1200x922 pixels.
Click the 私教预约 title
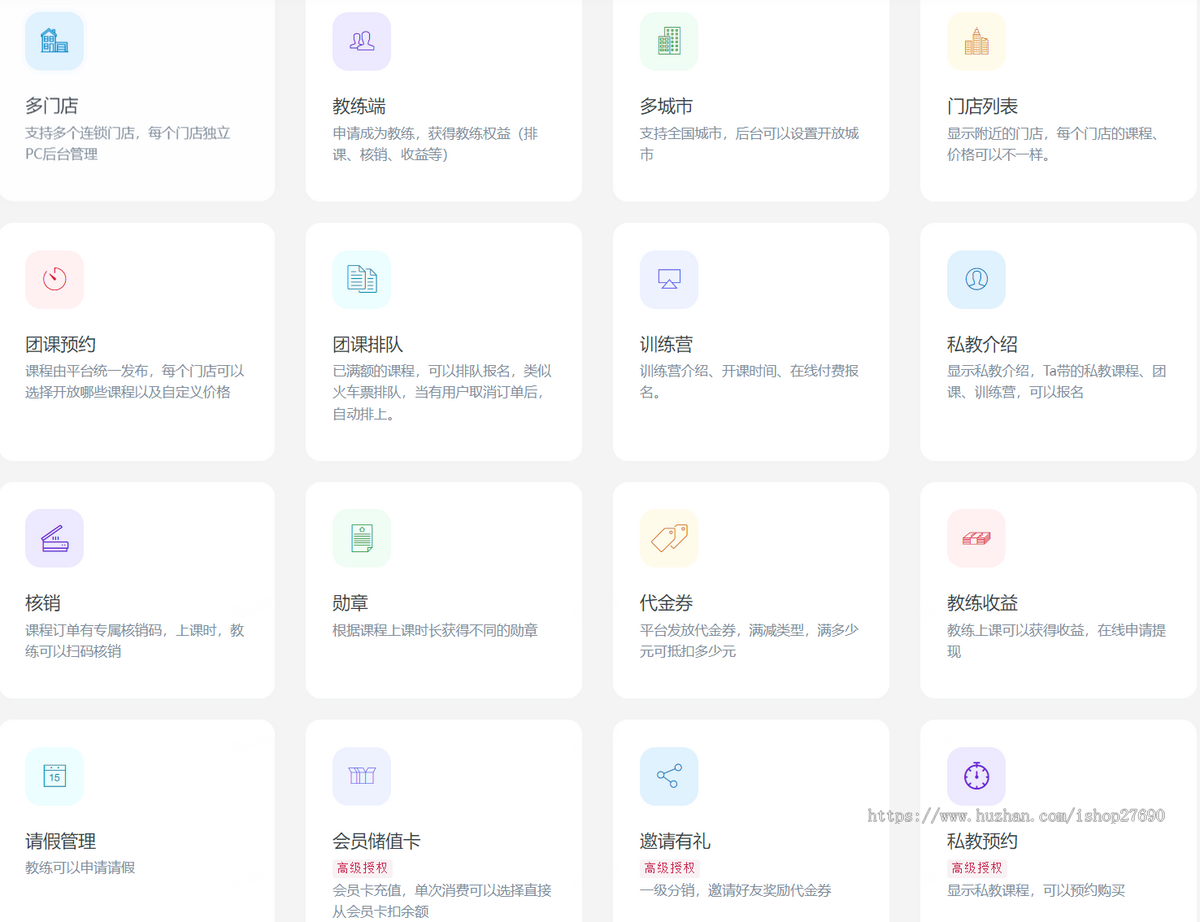[982, 841]
